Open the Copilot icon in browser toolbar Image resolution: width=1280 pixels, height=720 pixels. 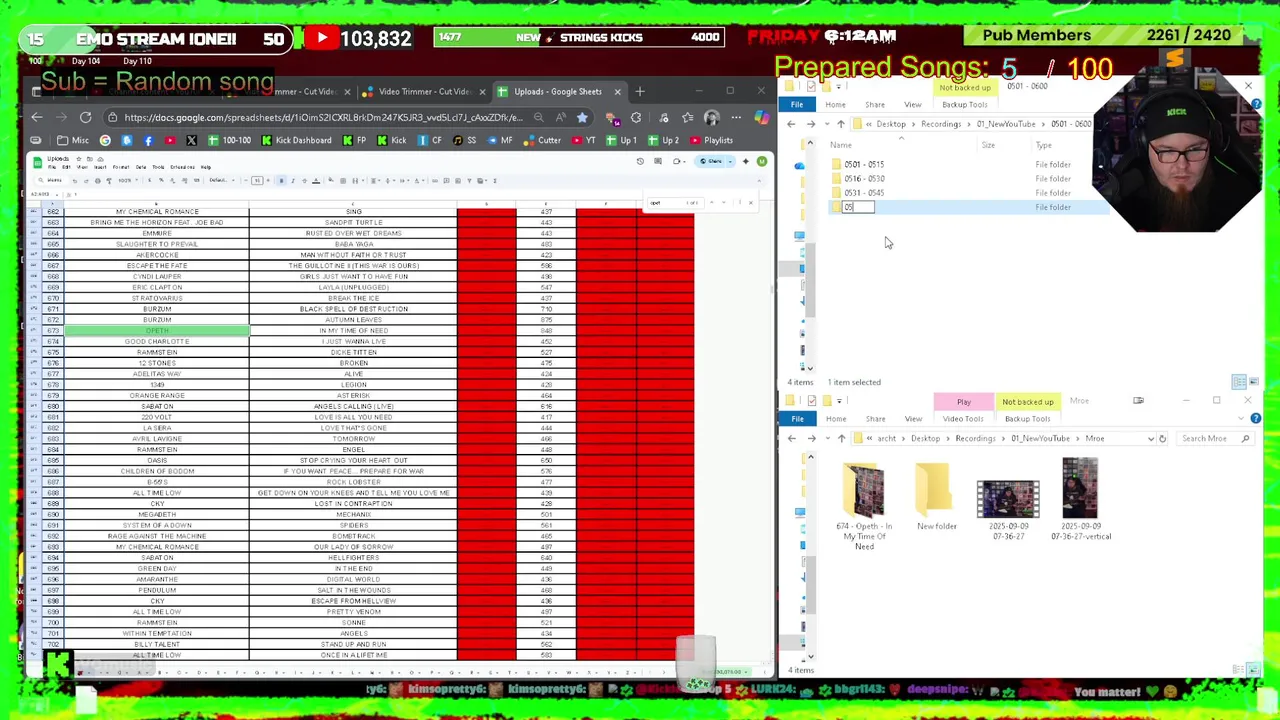click(x=762, y=117)
